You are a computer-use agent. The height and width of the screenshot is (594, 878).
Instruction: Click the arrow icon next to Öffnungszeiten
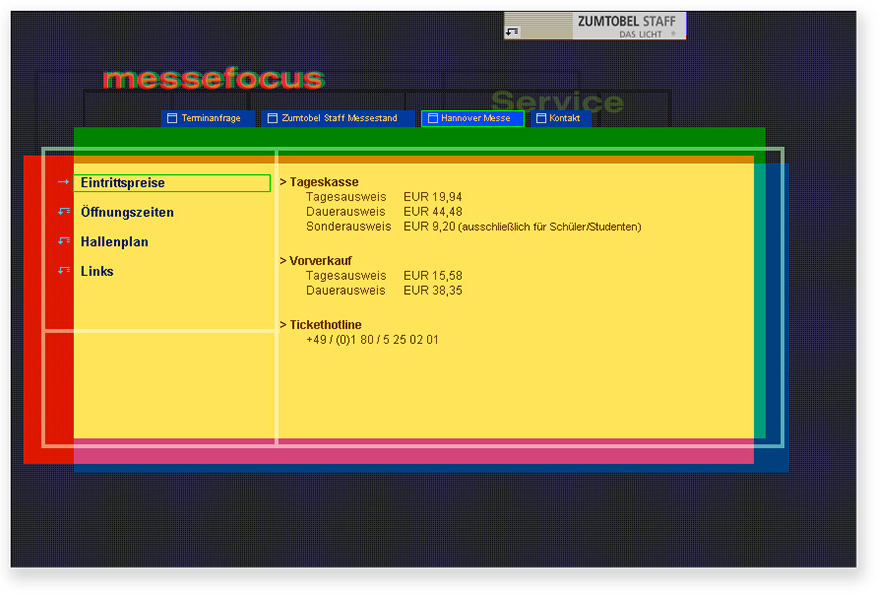[x=64, y=211]
